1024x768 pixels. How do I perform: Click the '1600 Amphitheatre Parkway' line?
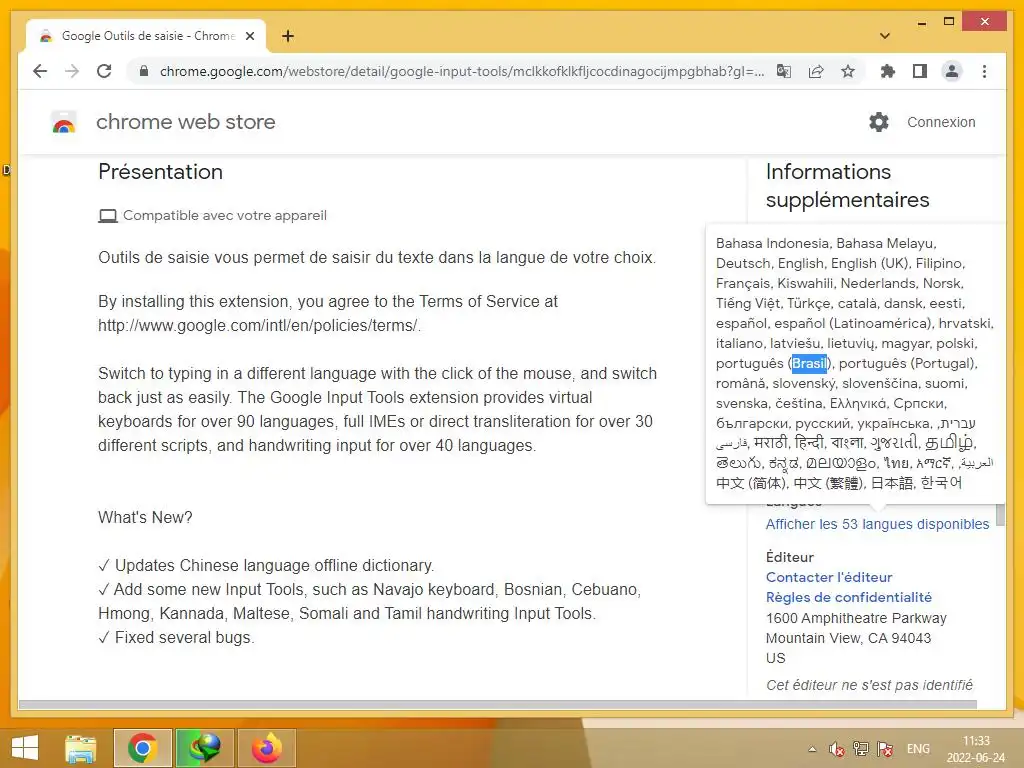pyautogui.click(x=856, y=618)
